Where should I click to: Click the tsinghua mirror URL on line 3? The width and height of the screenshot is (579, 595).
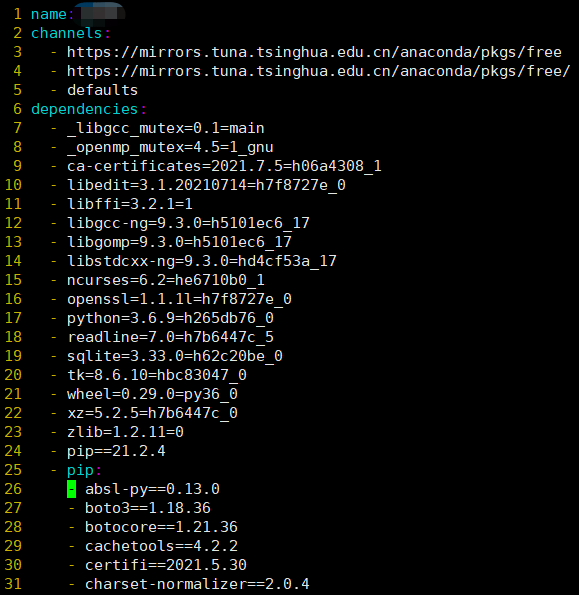tap(314, 52)
